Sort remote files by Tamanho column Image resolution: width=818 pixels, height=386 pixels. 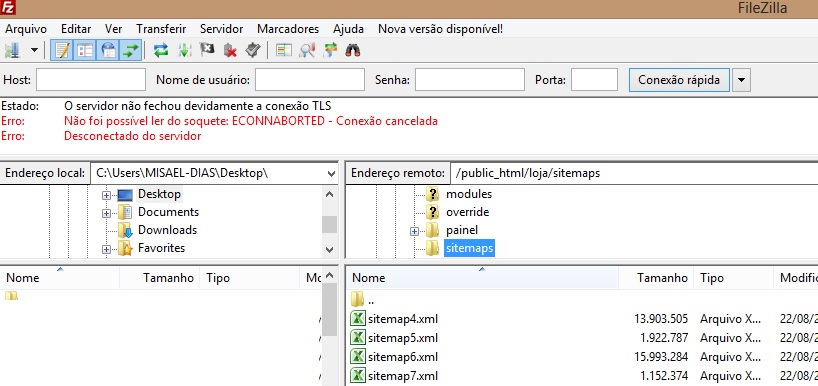pyautogui.click(x=656, y=278)
